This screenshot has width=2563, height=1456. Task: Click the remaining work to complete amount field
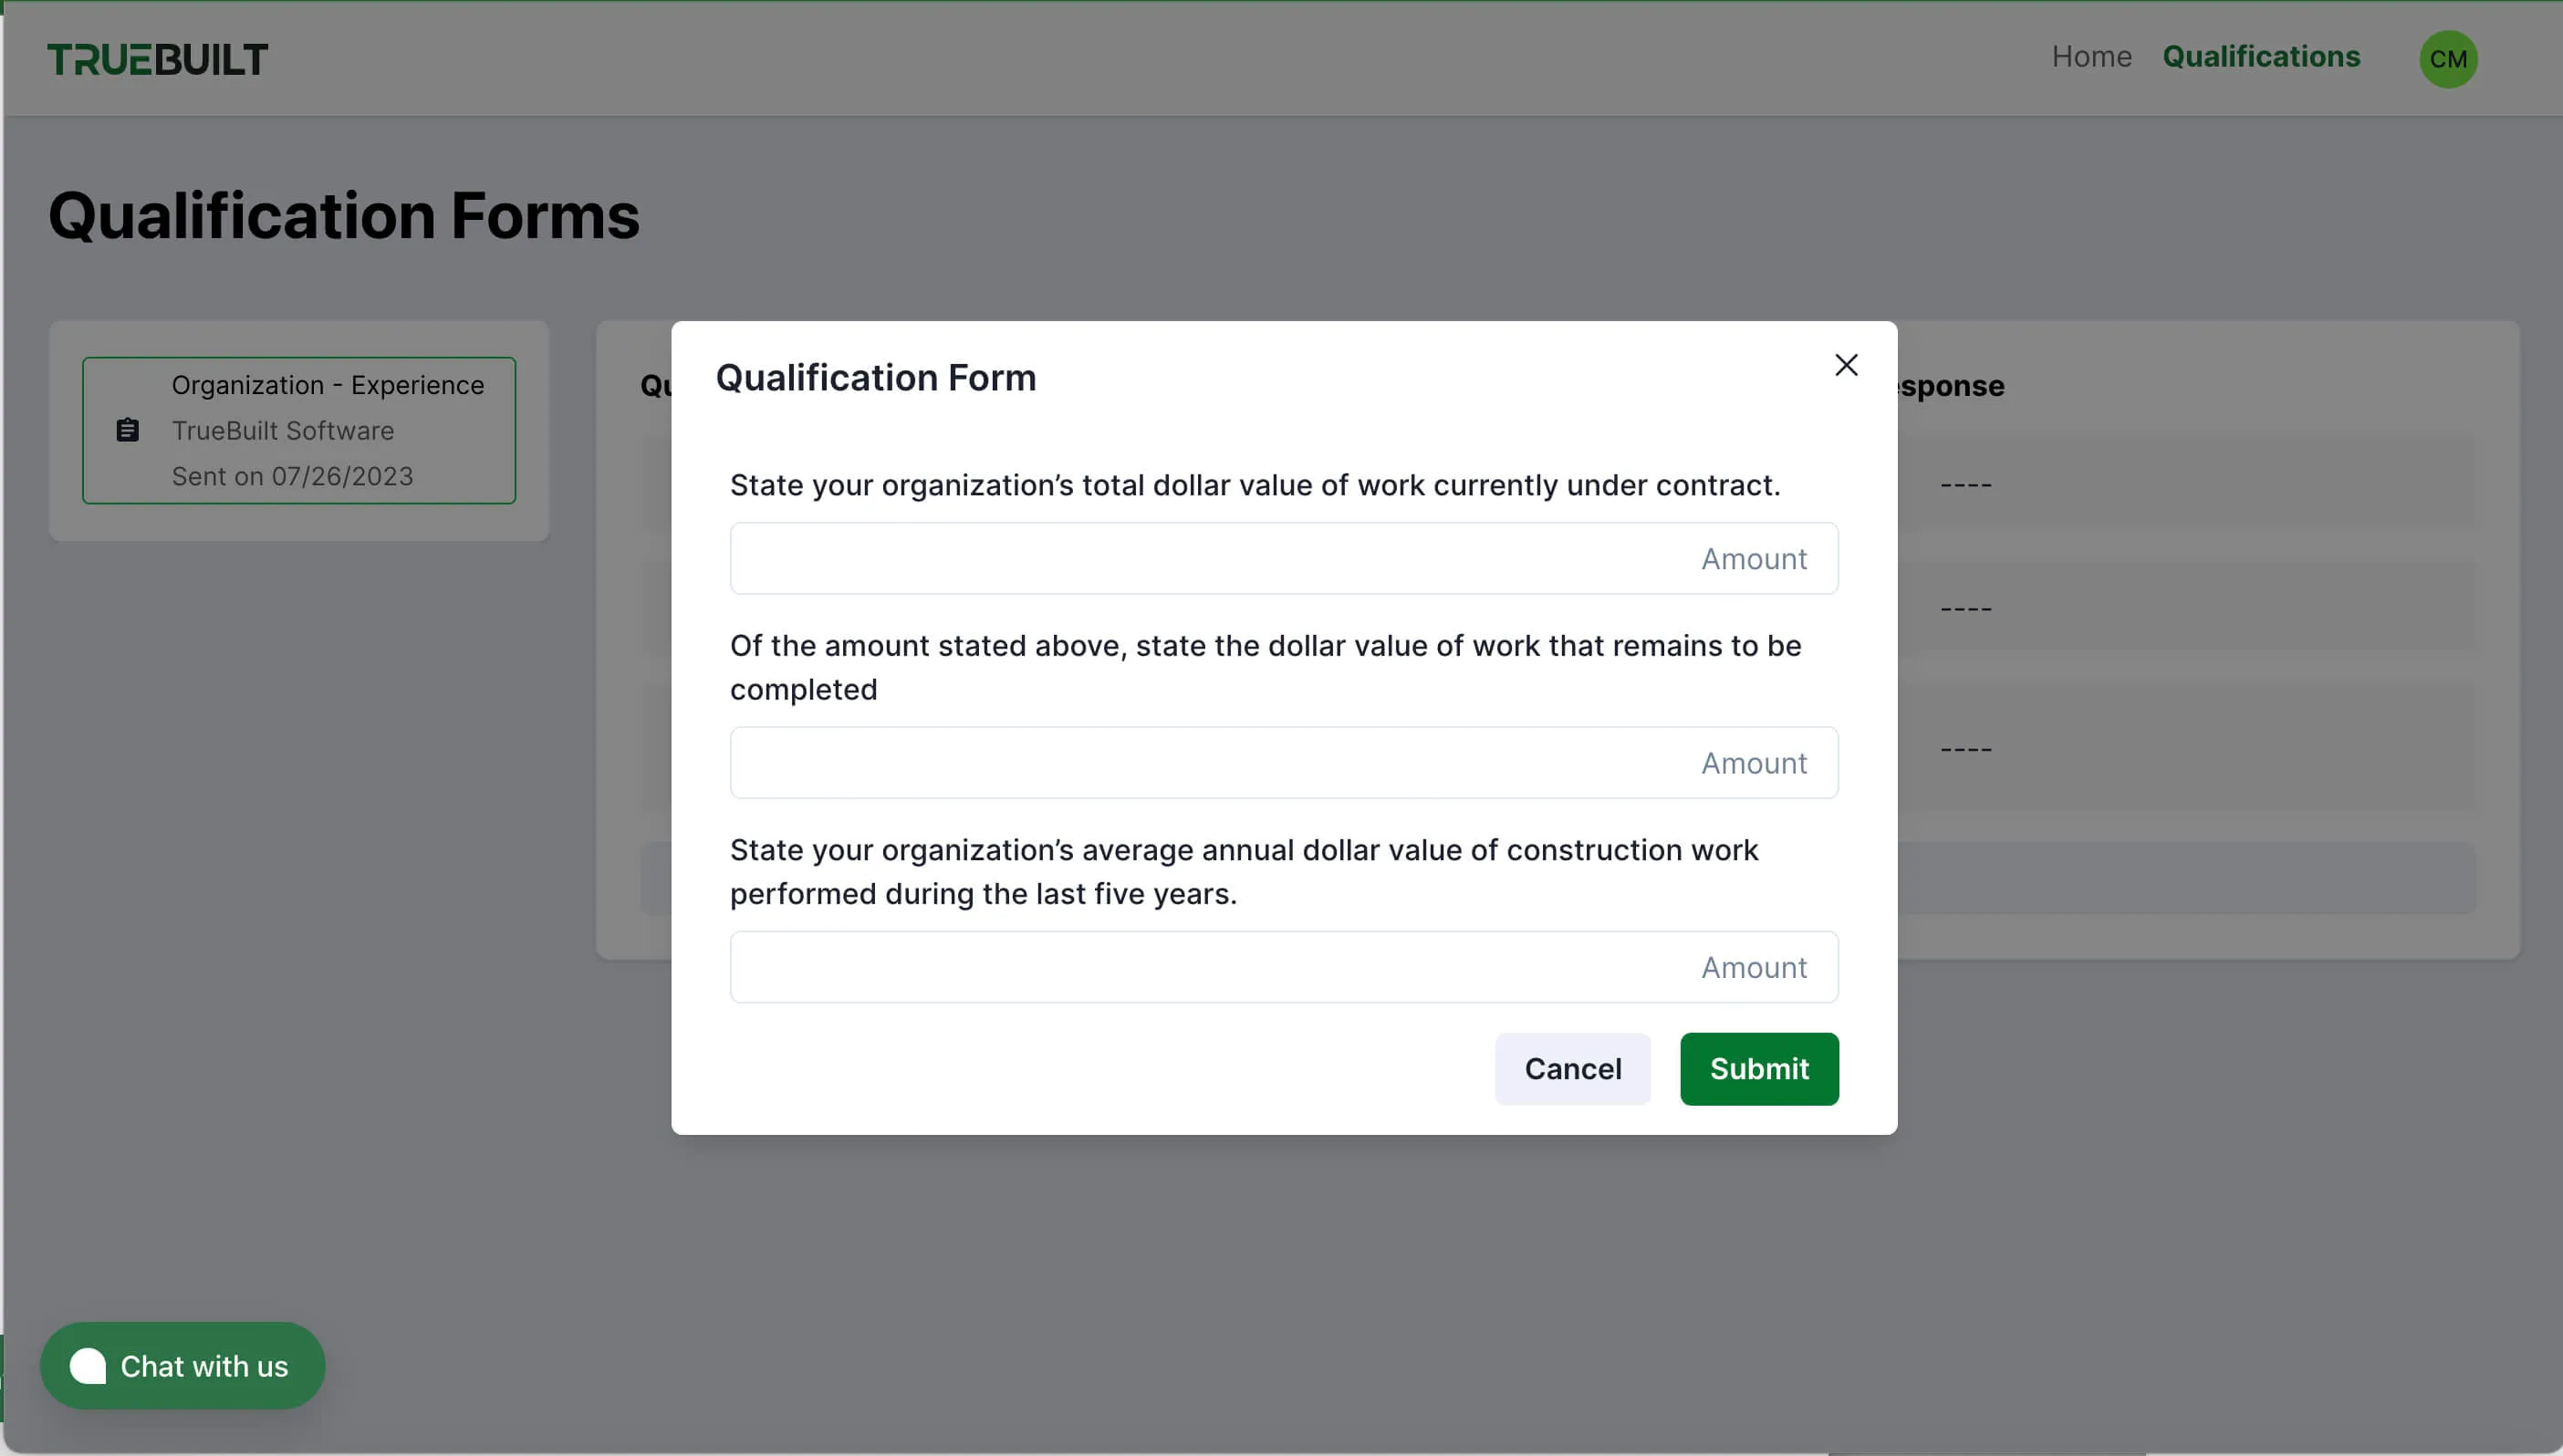1283,763
